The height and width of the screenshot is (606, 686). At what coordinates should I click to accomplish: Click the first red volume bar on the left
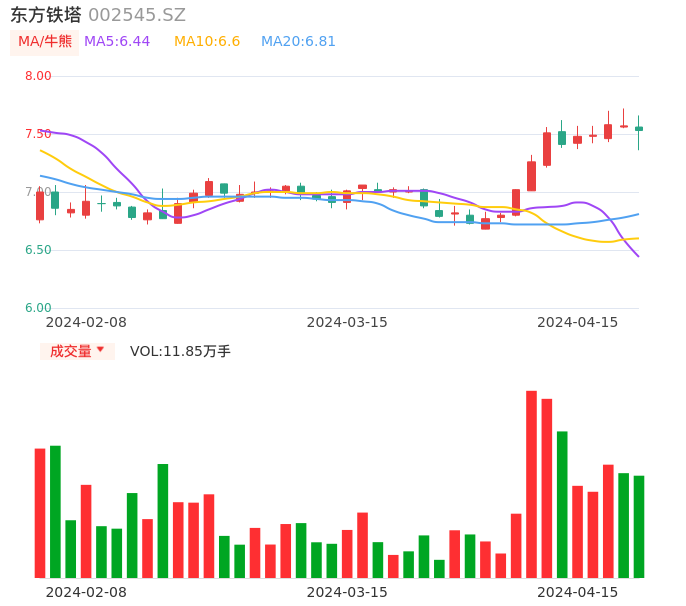[x=40, y=513]
